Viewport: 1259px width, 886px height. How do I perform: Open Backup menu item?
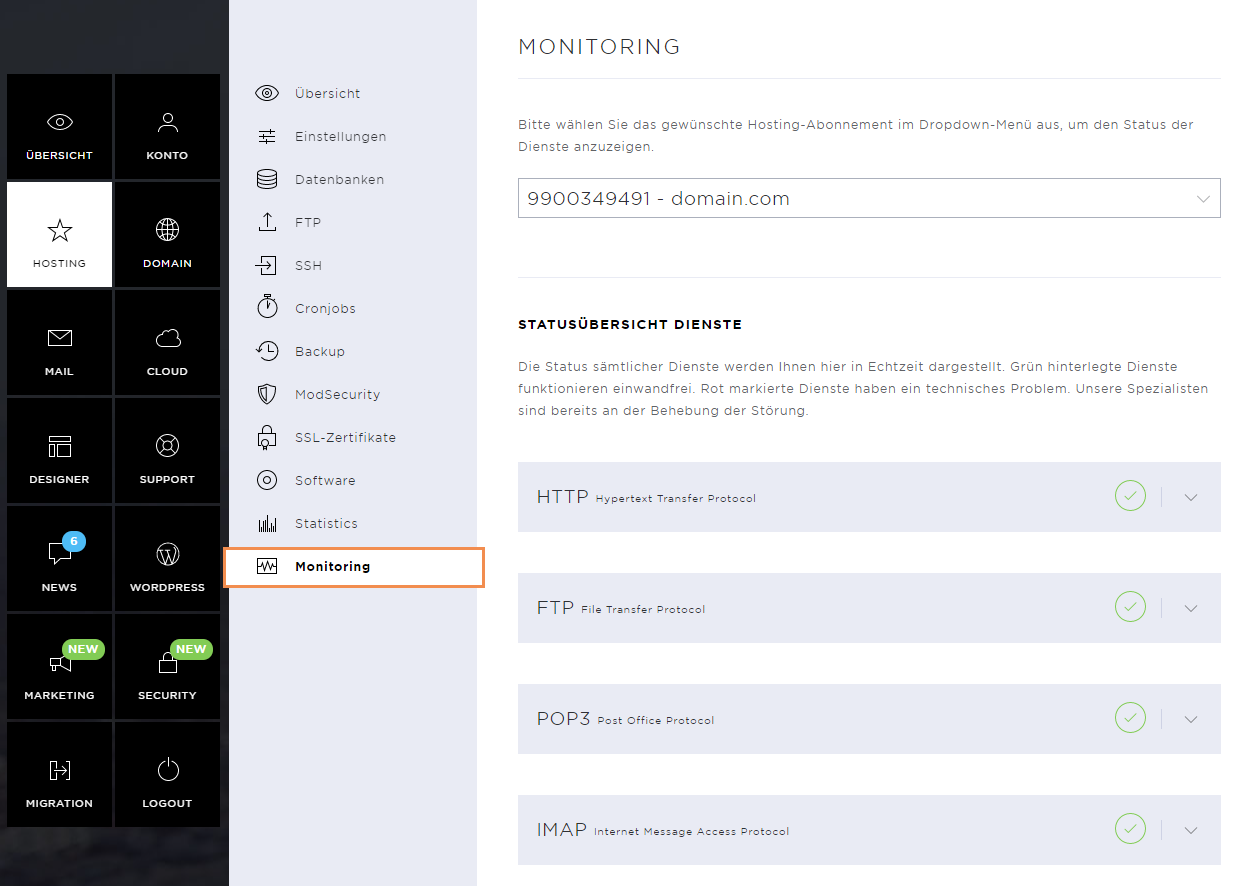click(320, 351)
